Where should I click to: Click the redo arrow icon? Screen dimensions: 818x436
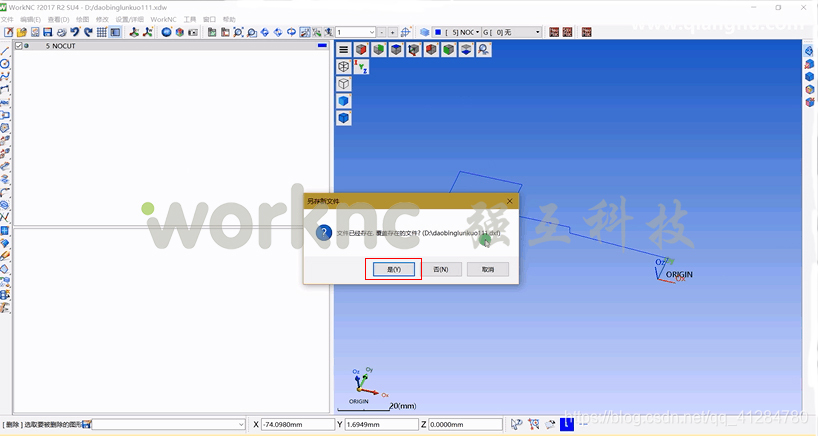(x=88, y=32)
